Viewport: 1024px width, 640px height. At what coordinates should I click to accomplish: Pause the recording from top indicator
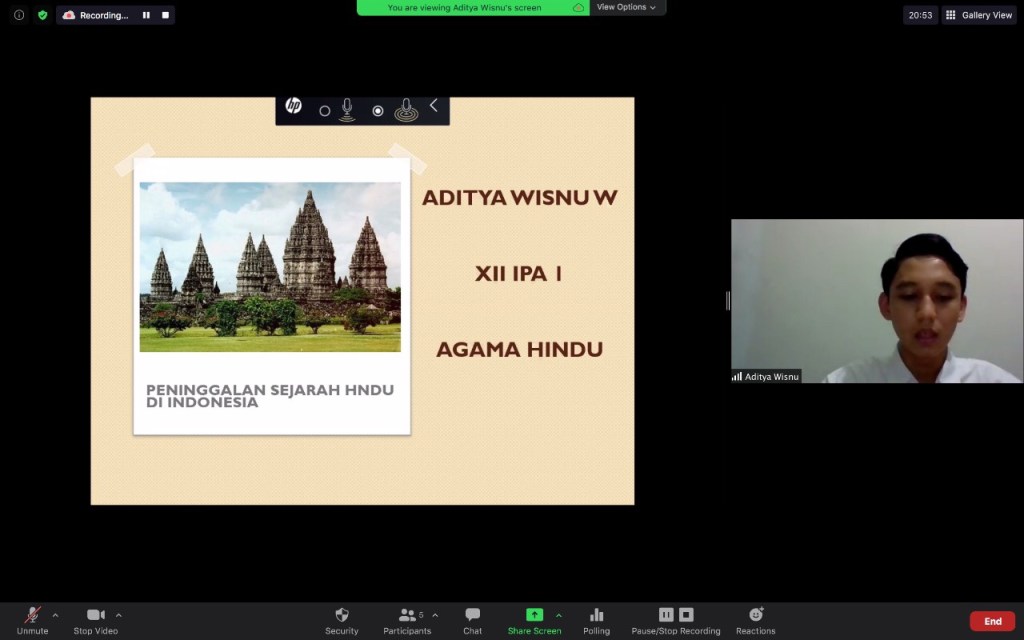(146, 15)
